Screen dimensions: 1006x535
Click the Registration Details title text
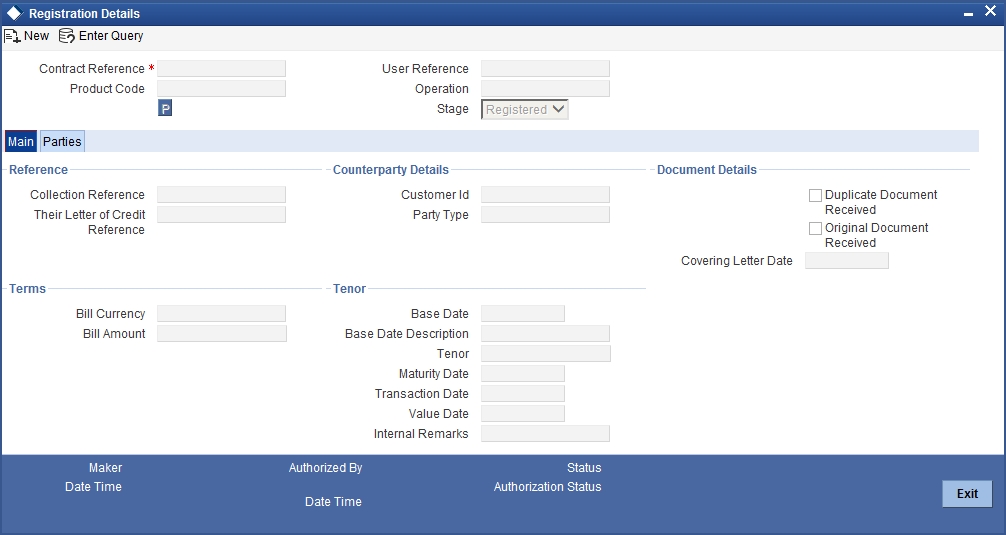84,13
